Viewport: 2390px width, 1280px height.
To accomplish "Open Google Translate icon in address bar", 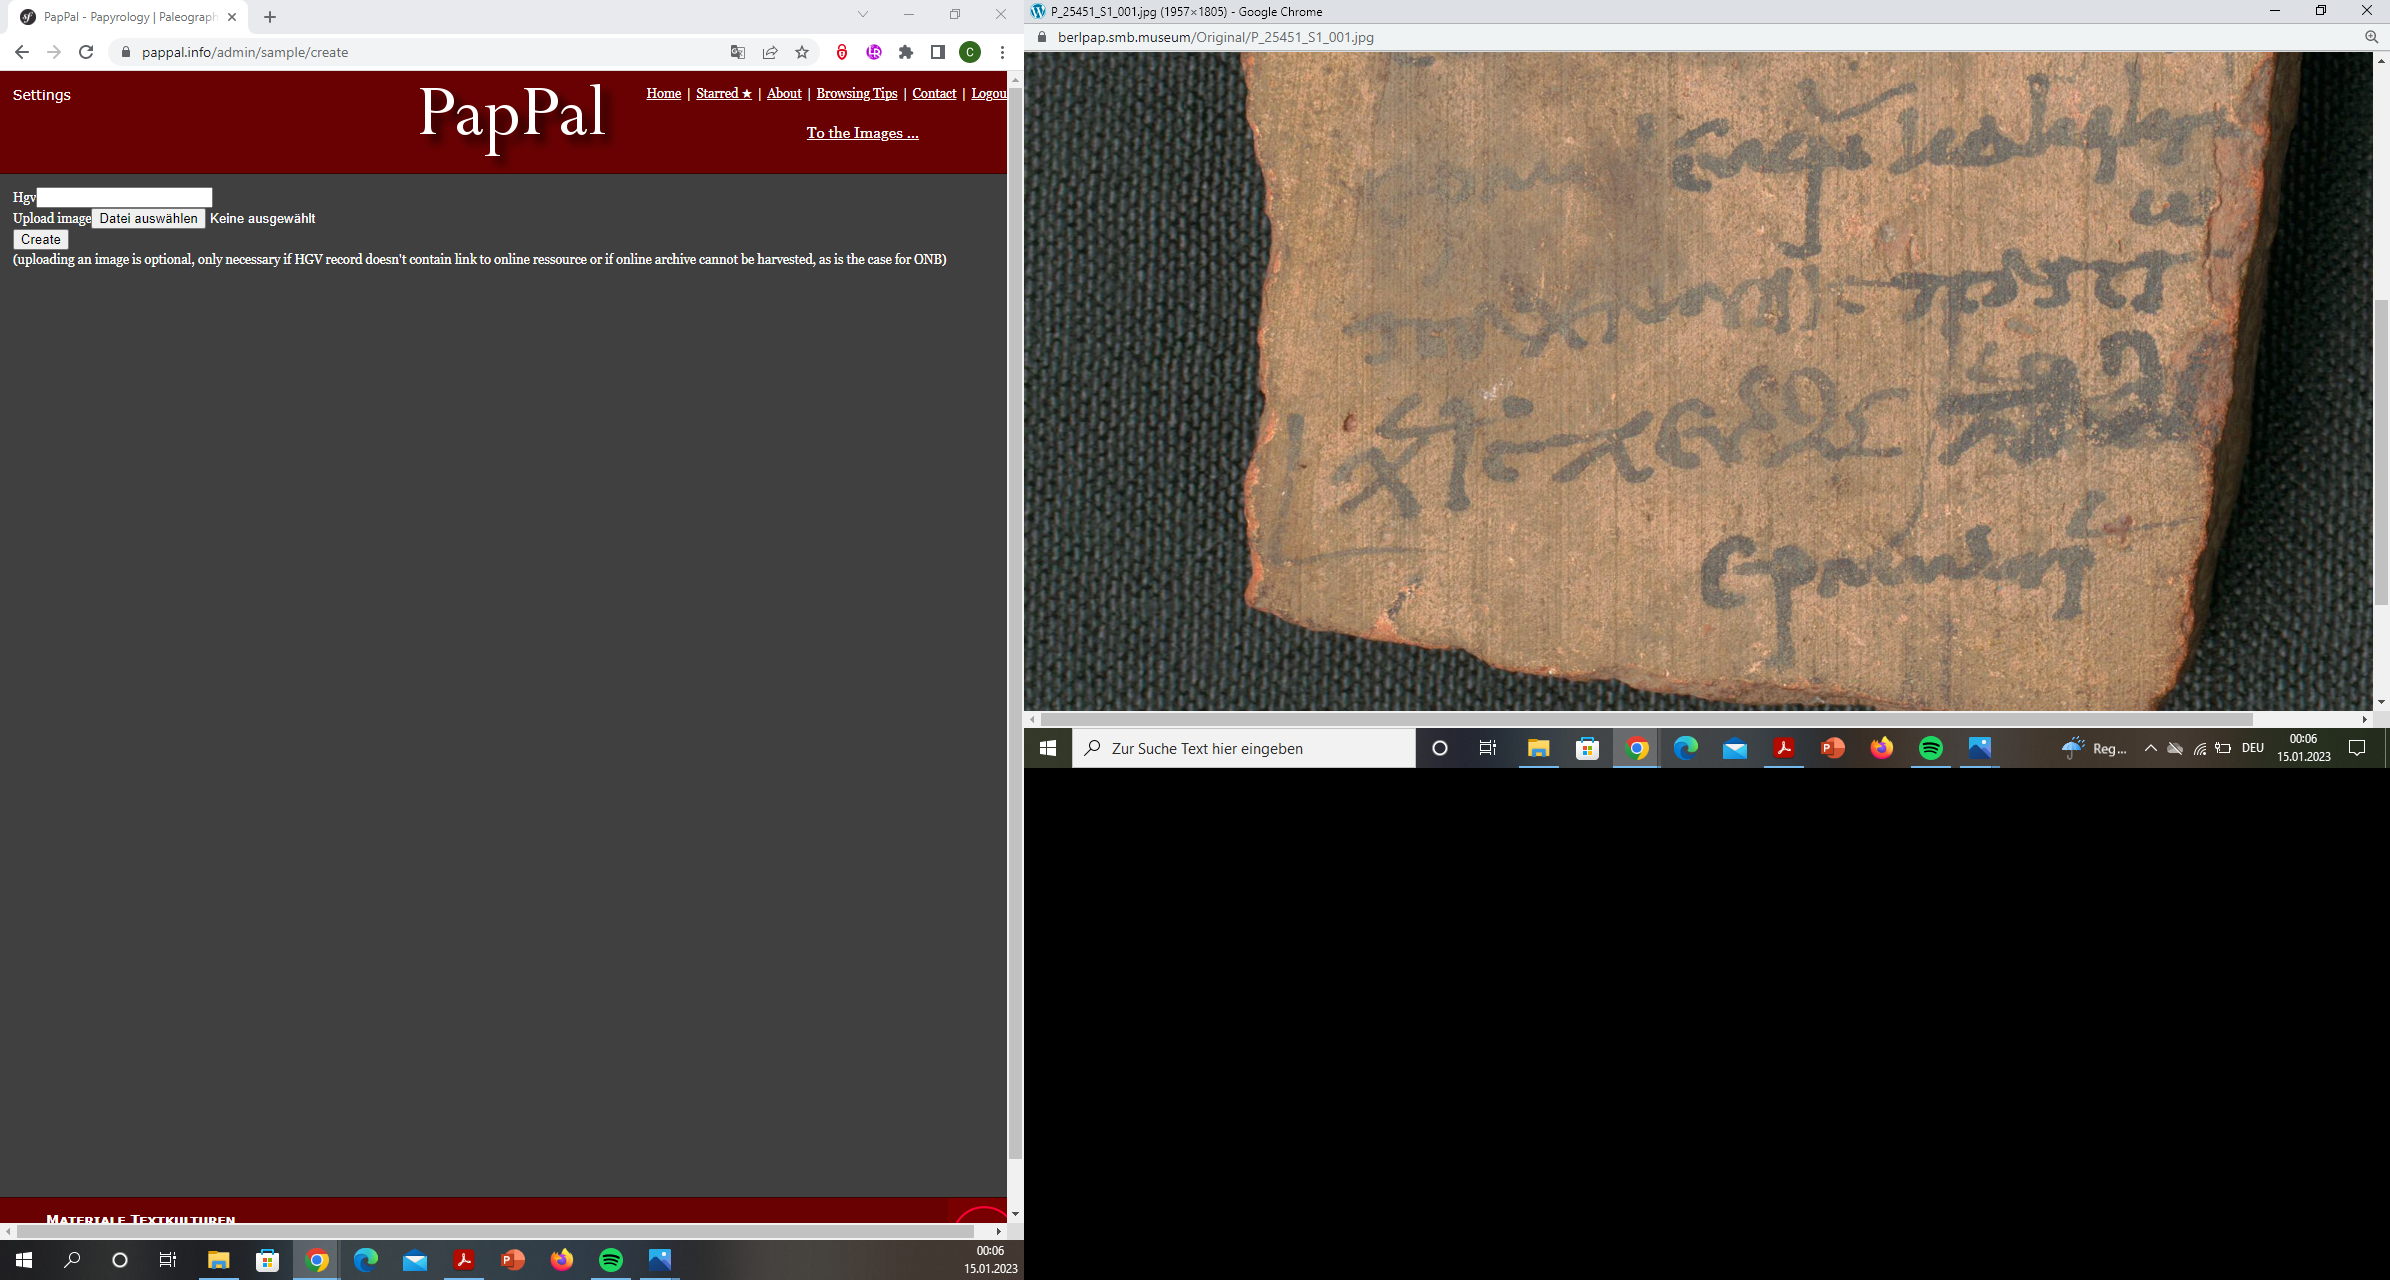I will (x=738, y=52).
